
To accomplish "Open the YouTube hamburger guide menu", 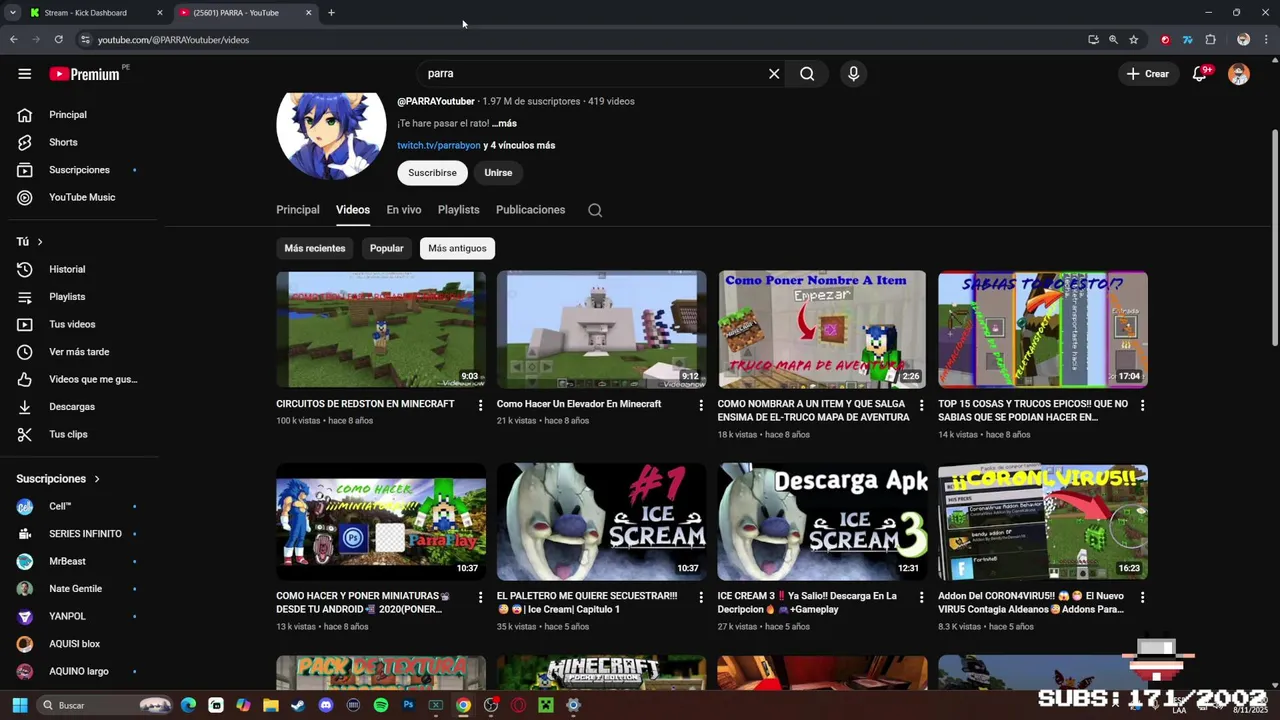I will [25, 74].
